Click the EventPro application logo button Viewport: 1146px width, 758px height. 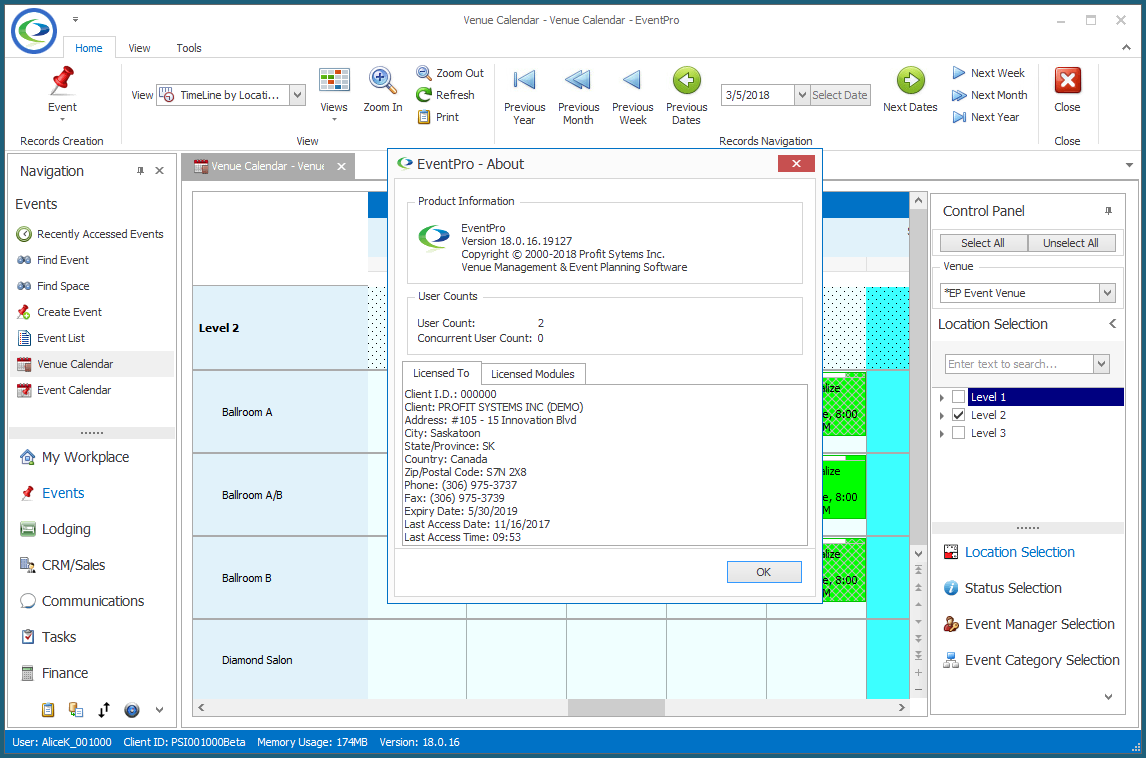tap(34, 31)
